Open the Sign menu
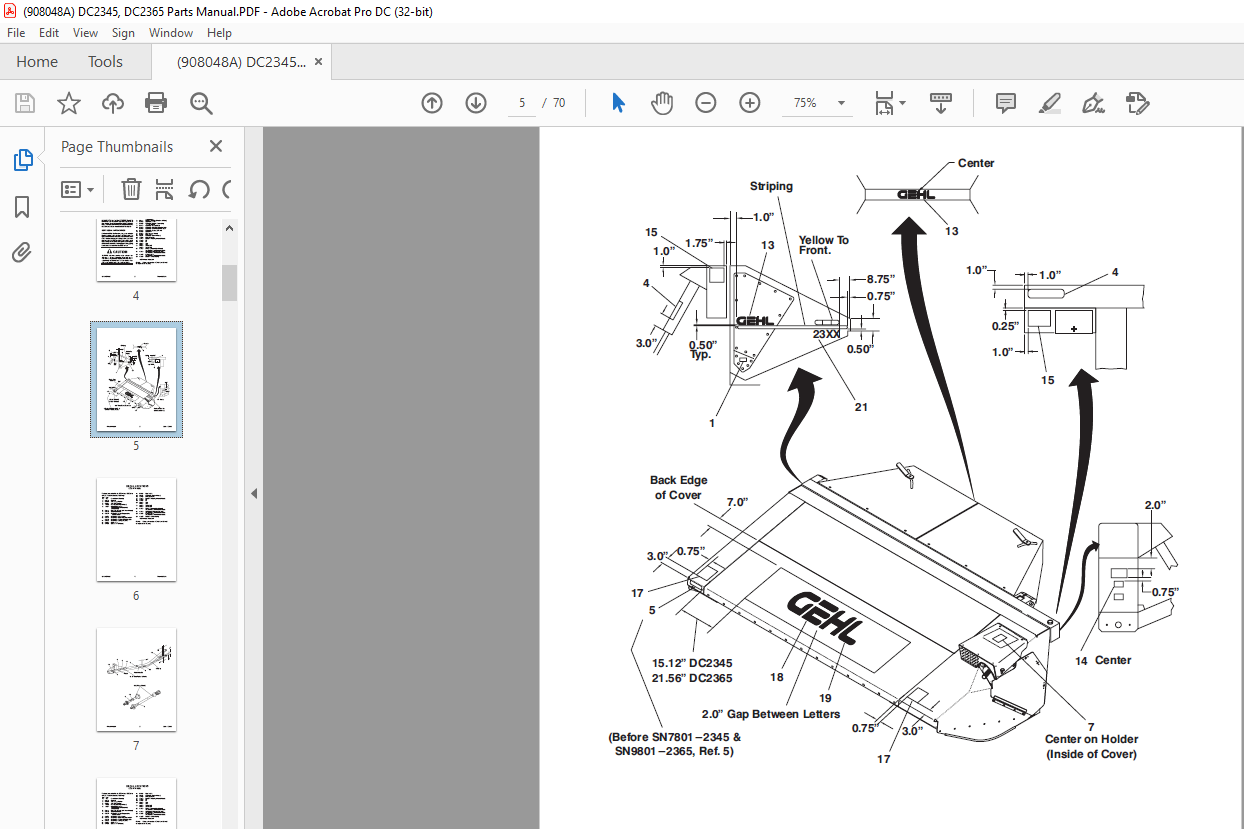1244x829 pixels. click(x=123, y=33)
